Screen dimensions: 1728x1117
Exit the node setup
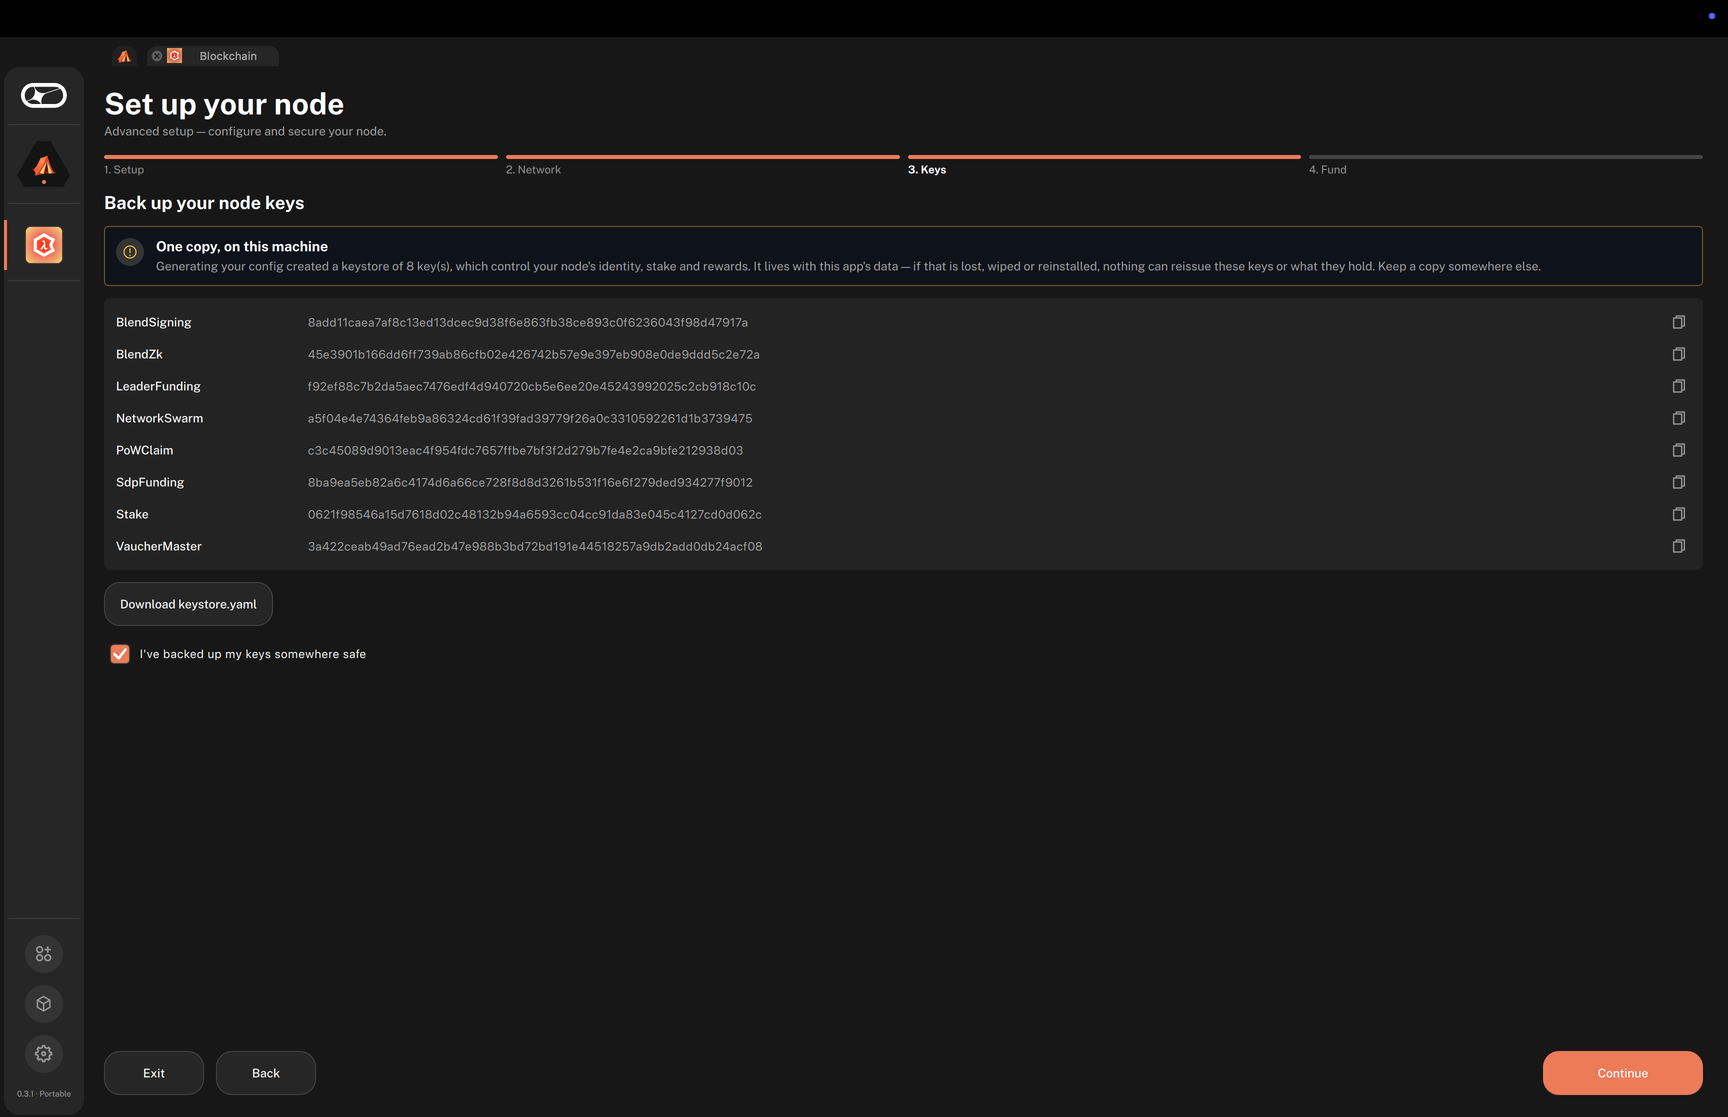(x=154, y=1073)
